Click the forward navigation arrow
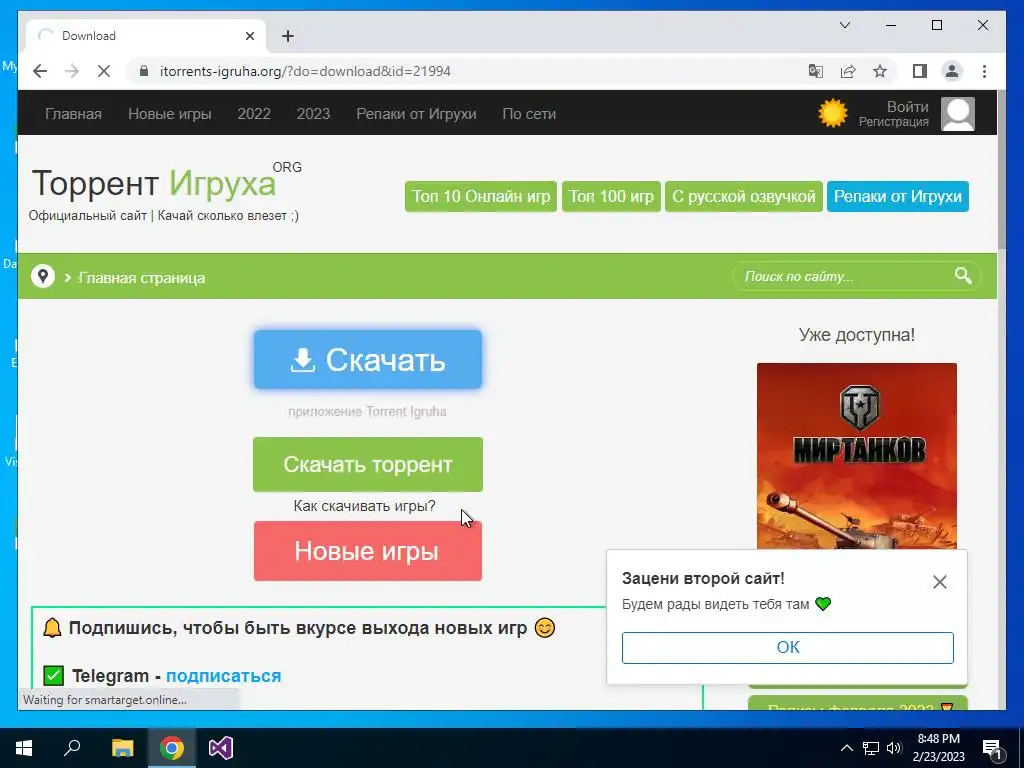This screenshot has height=768, width=1024. point(72,71)
